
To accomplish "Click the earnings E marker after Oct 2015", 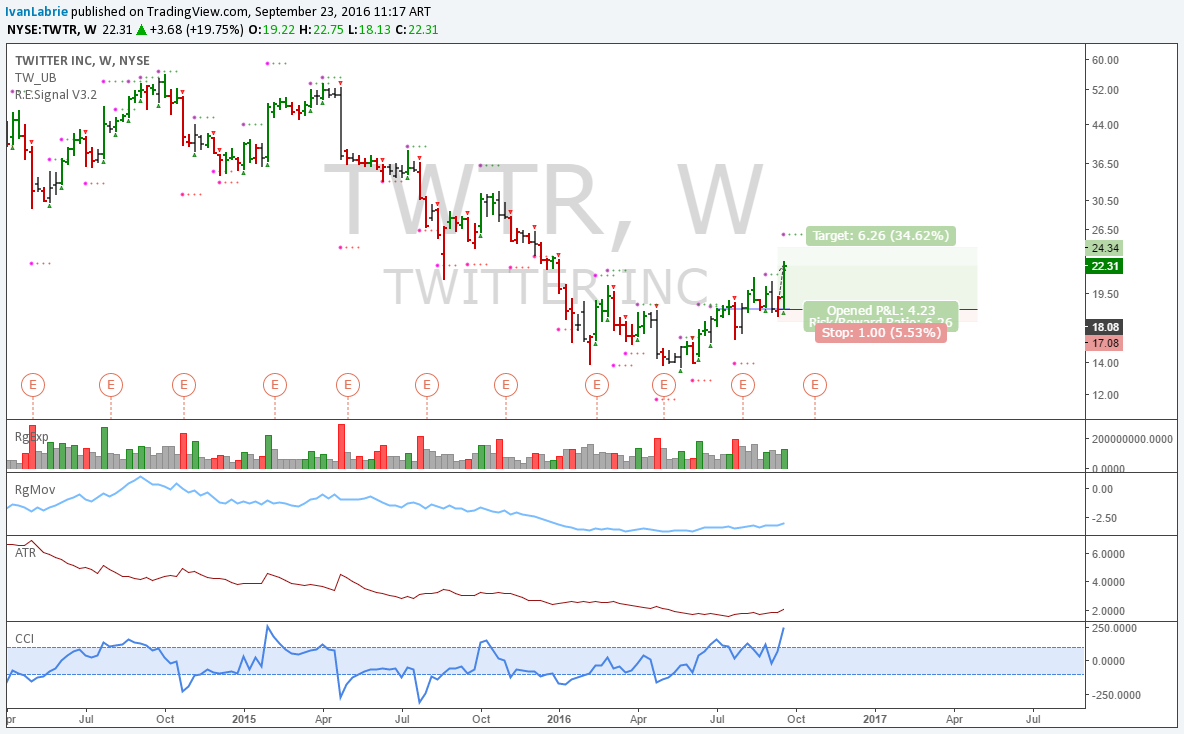I will click(506, 385).
